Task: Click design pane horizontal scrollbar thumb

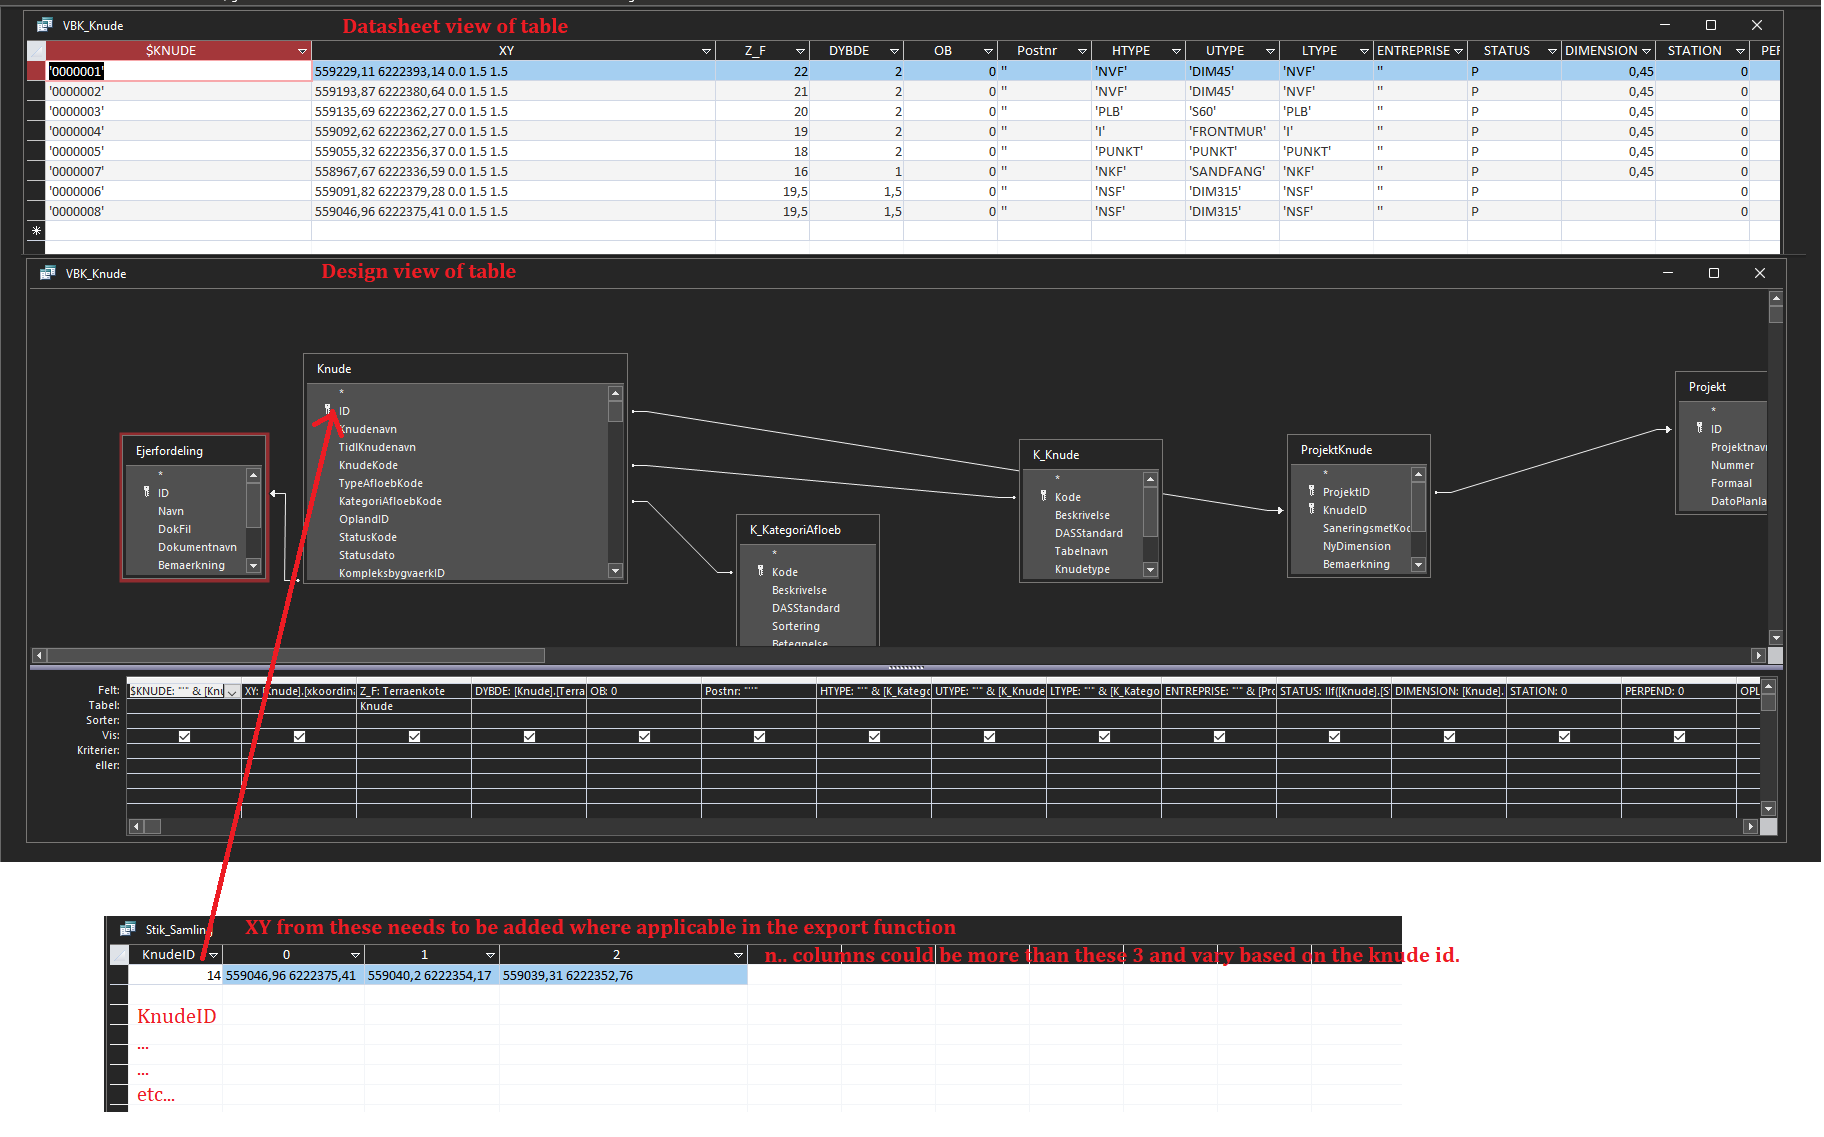Action: [x=296, y=656]
